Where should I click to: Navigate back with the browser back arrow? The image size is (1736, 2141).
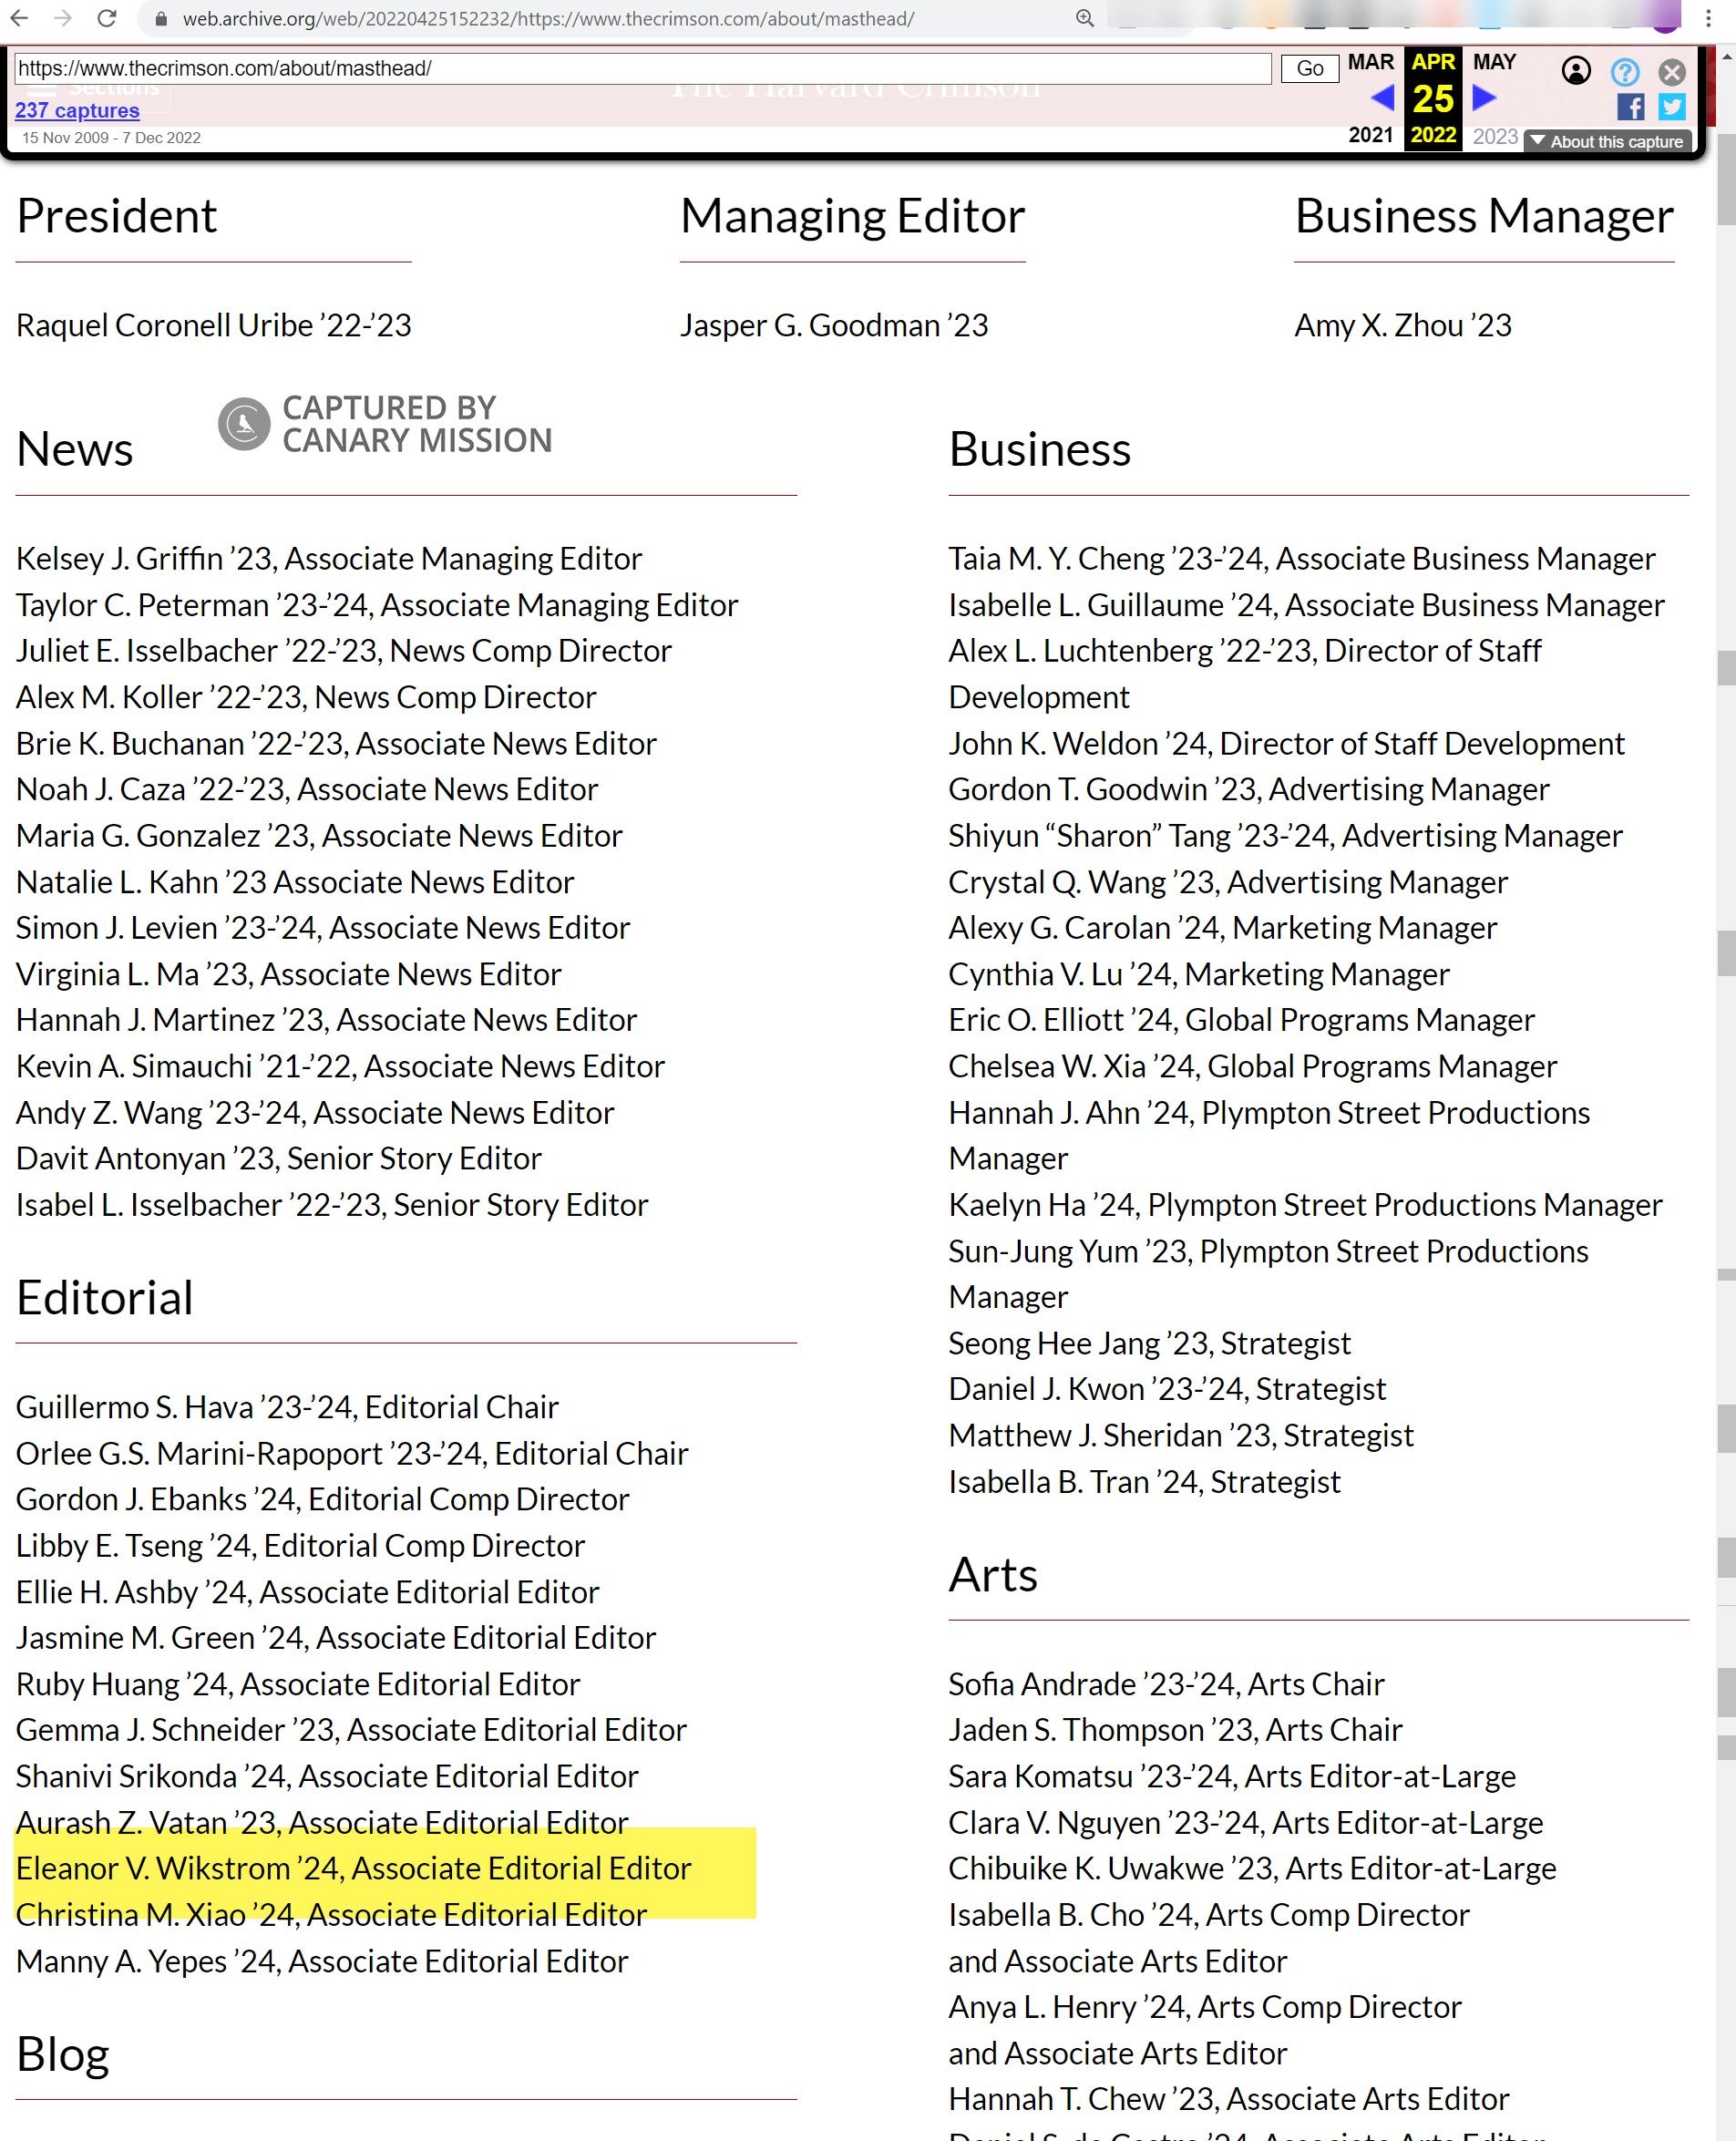[22, 18]
